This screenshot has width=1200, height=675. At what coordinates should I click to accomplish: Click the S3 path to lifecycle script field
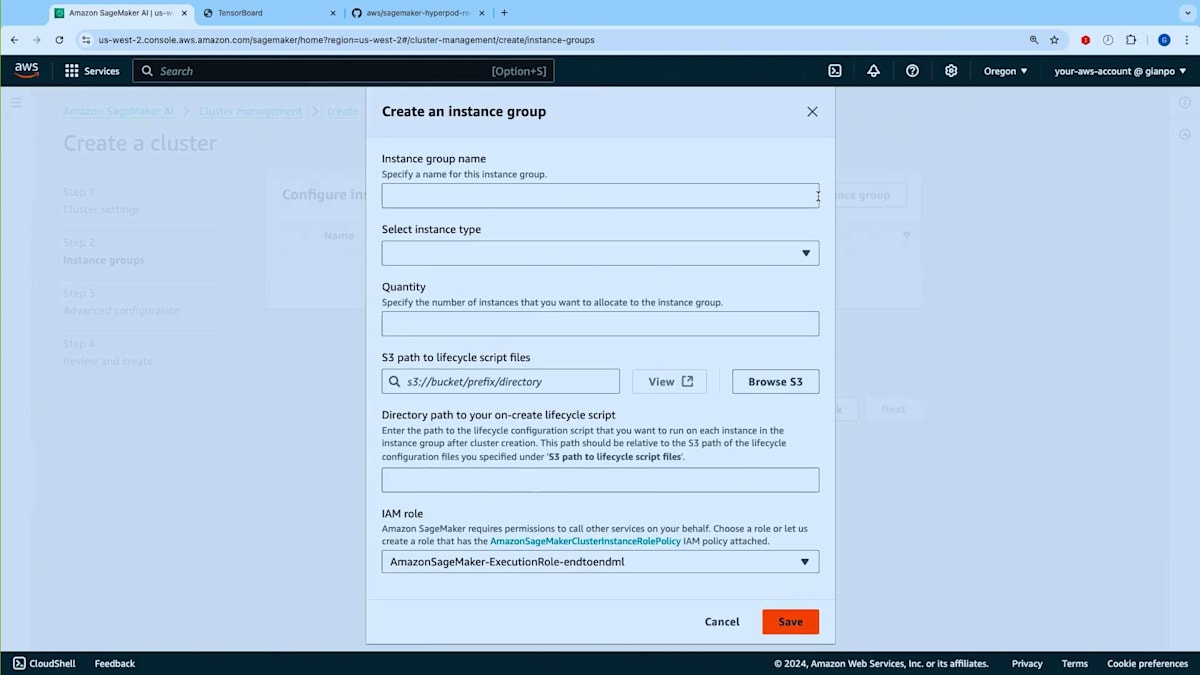(x=500, y=381)
